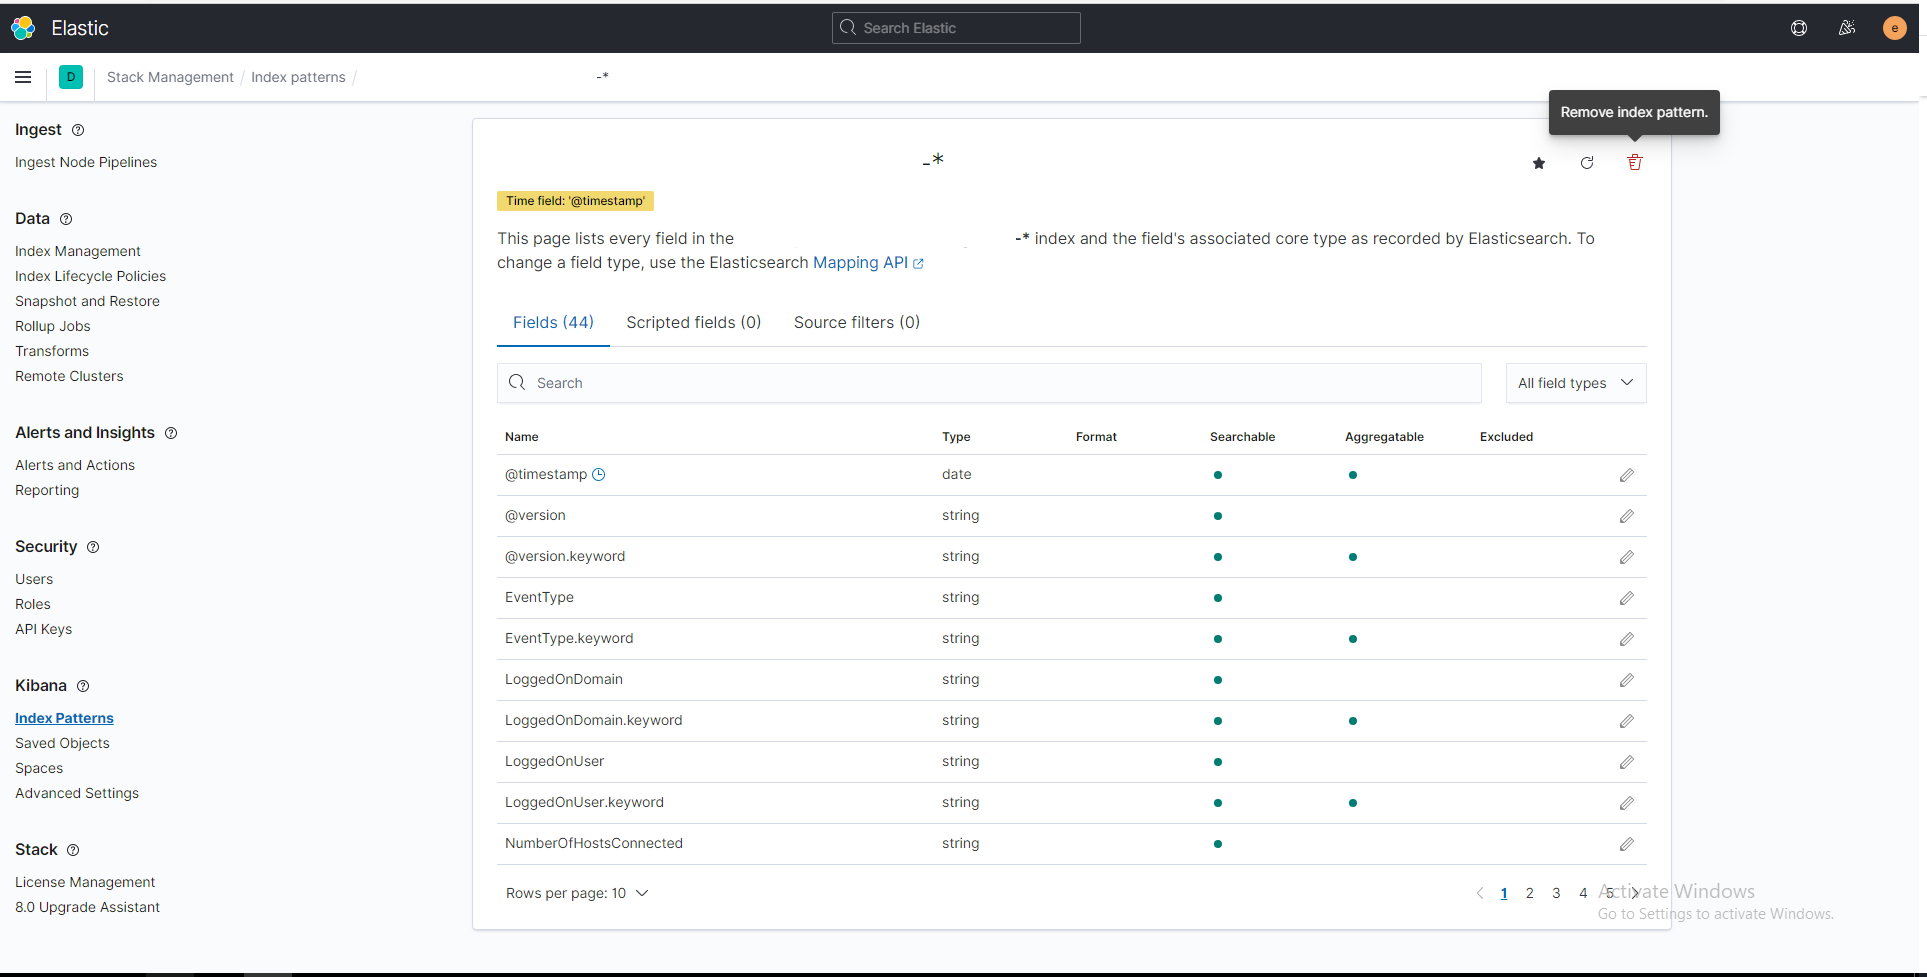Screen dimensions: 1927x977
Task: Navigate to Index Management in sidebar
Action: coord(78,251)
